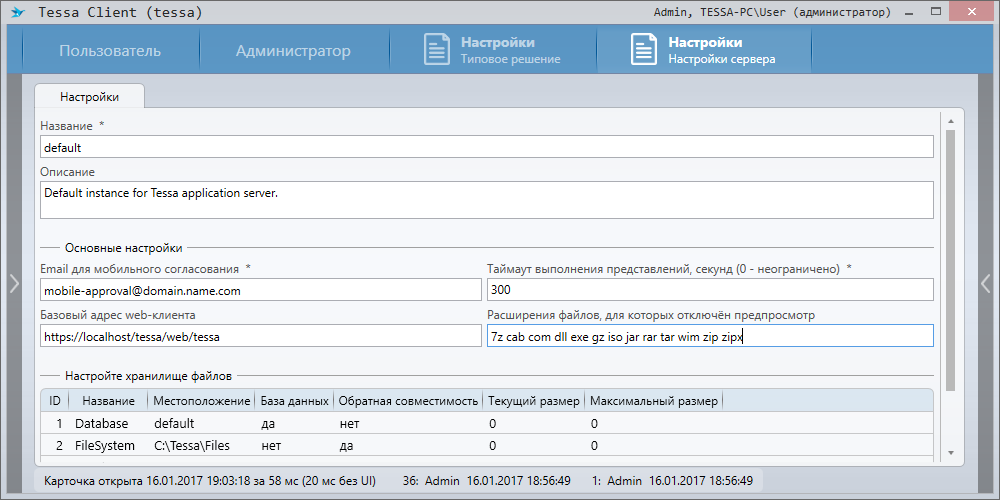Viewport: 1000px width, 500px height.
Task: Click the C:\Tessa\Files location cell
Action: [192, 446]
